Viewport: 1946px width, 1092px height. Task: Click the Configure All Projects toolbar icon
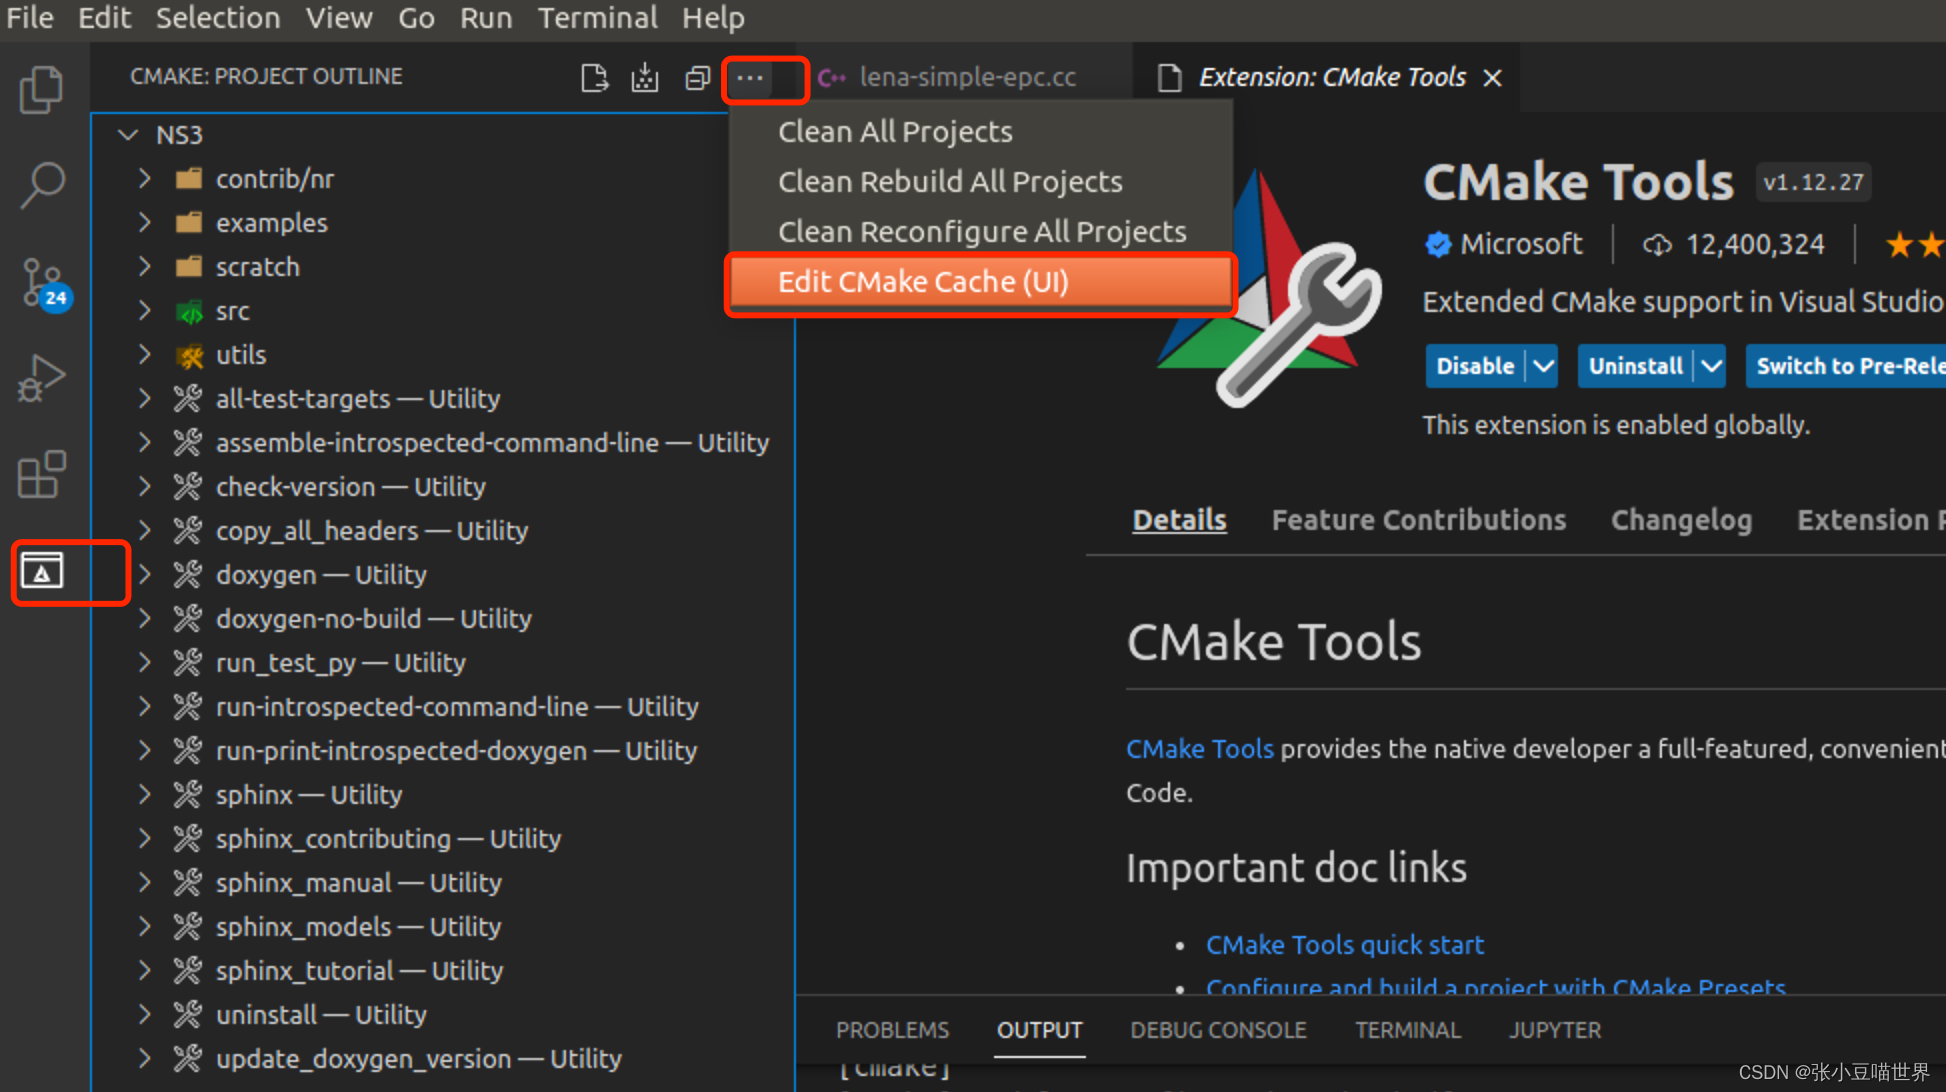tap(594, 77)
